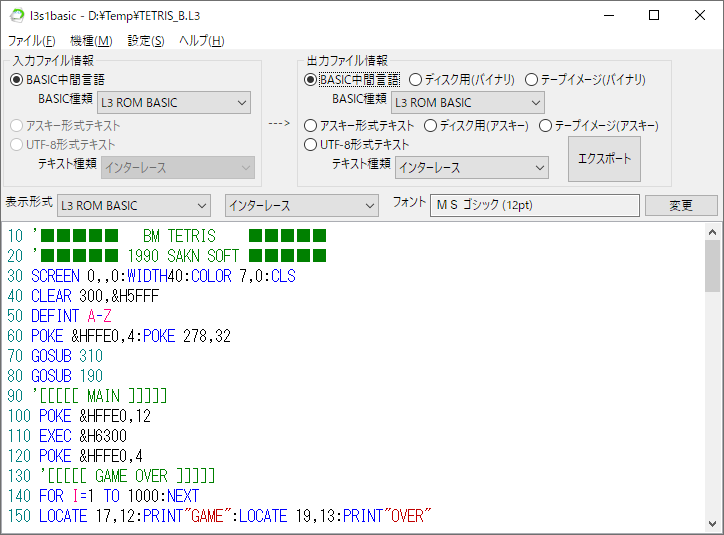This screenshot has height=535, width=724.
Task: Click scrollbar up arrow in code view
Action: tap(712, 233)
